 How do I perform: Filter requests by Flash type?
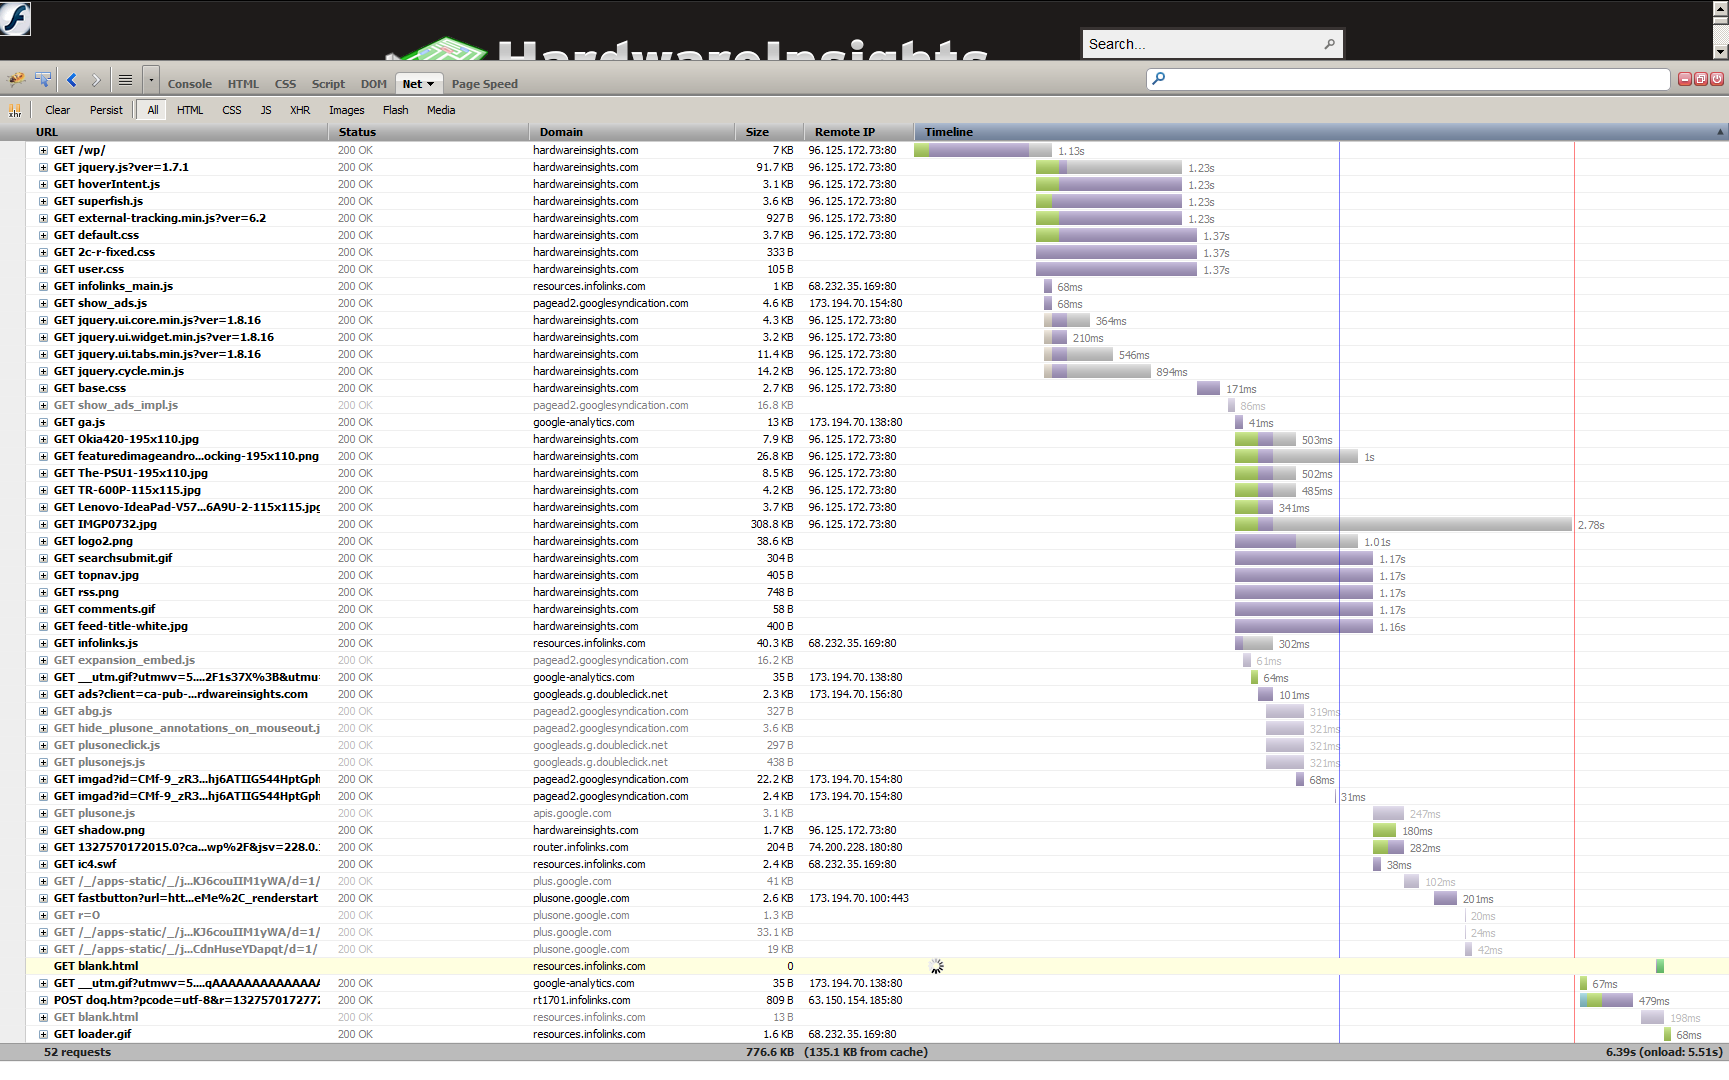[x=396, y=110]
